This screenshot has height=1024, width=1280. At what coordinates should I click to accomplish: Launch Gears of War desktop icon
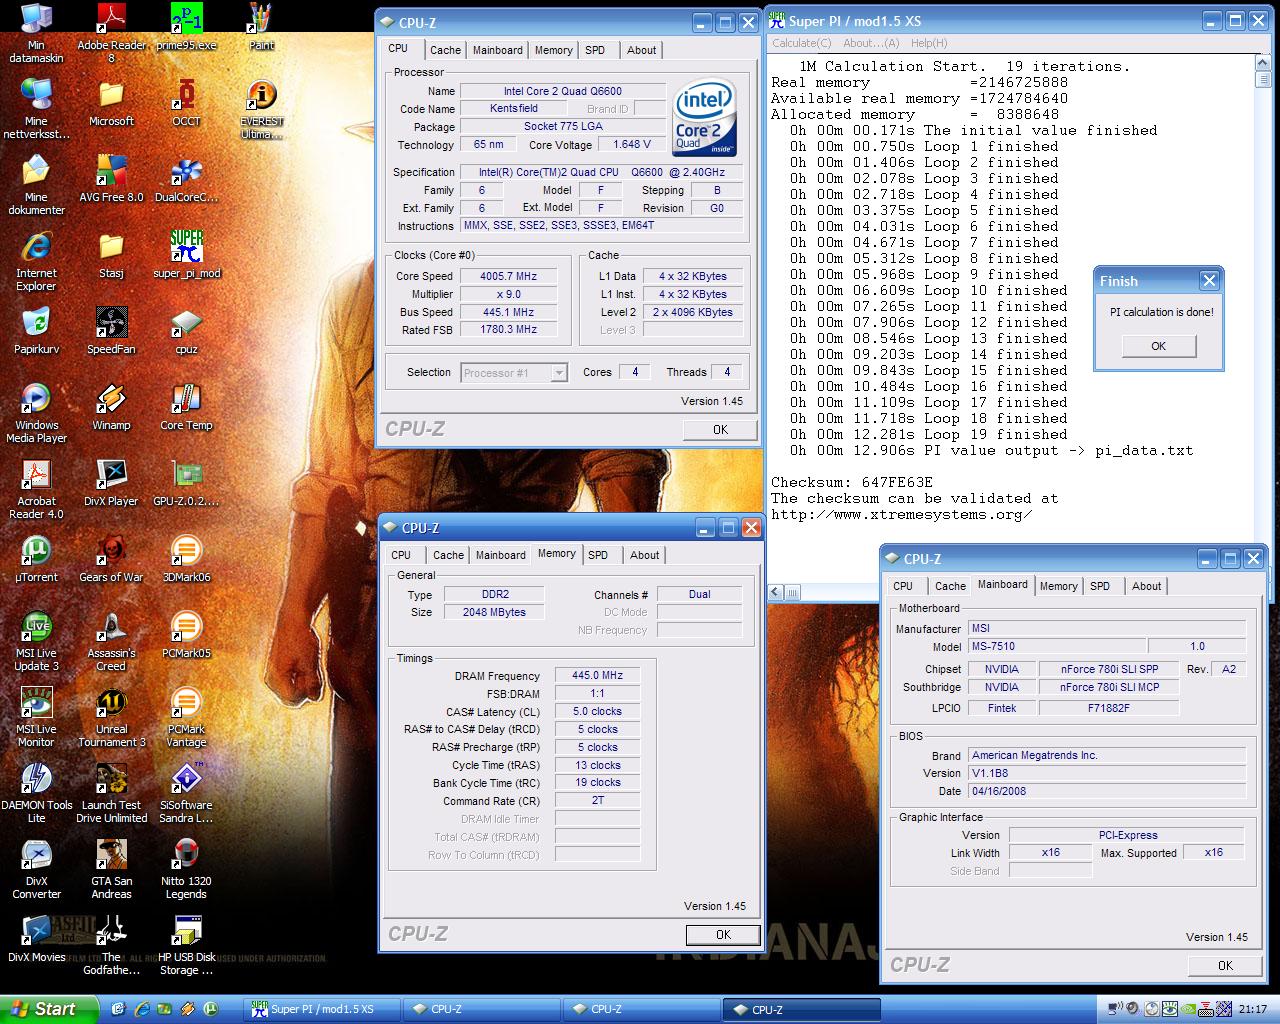click(111, 559)
